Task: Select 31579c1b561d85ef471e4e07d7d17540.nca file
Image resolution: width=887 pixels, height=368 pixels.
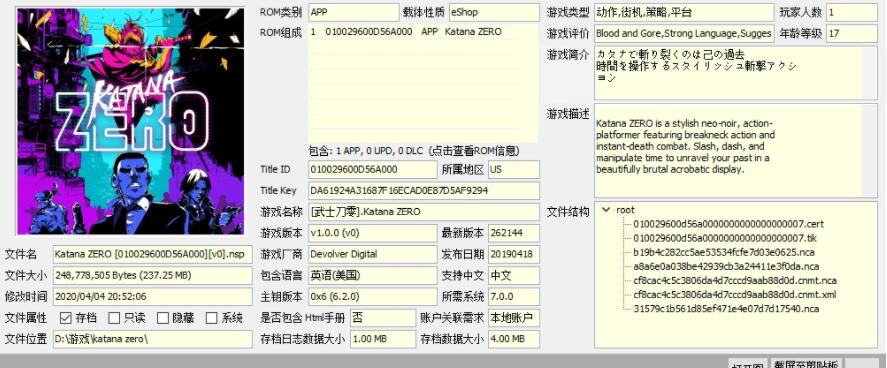Action: pos(726,309)
